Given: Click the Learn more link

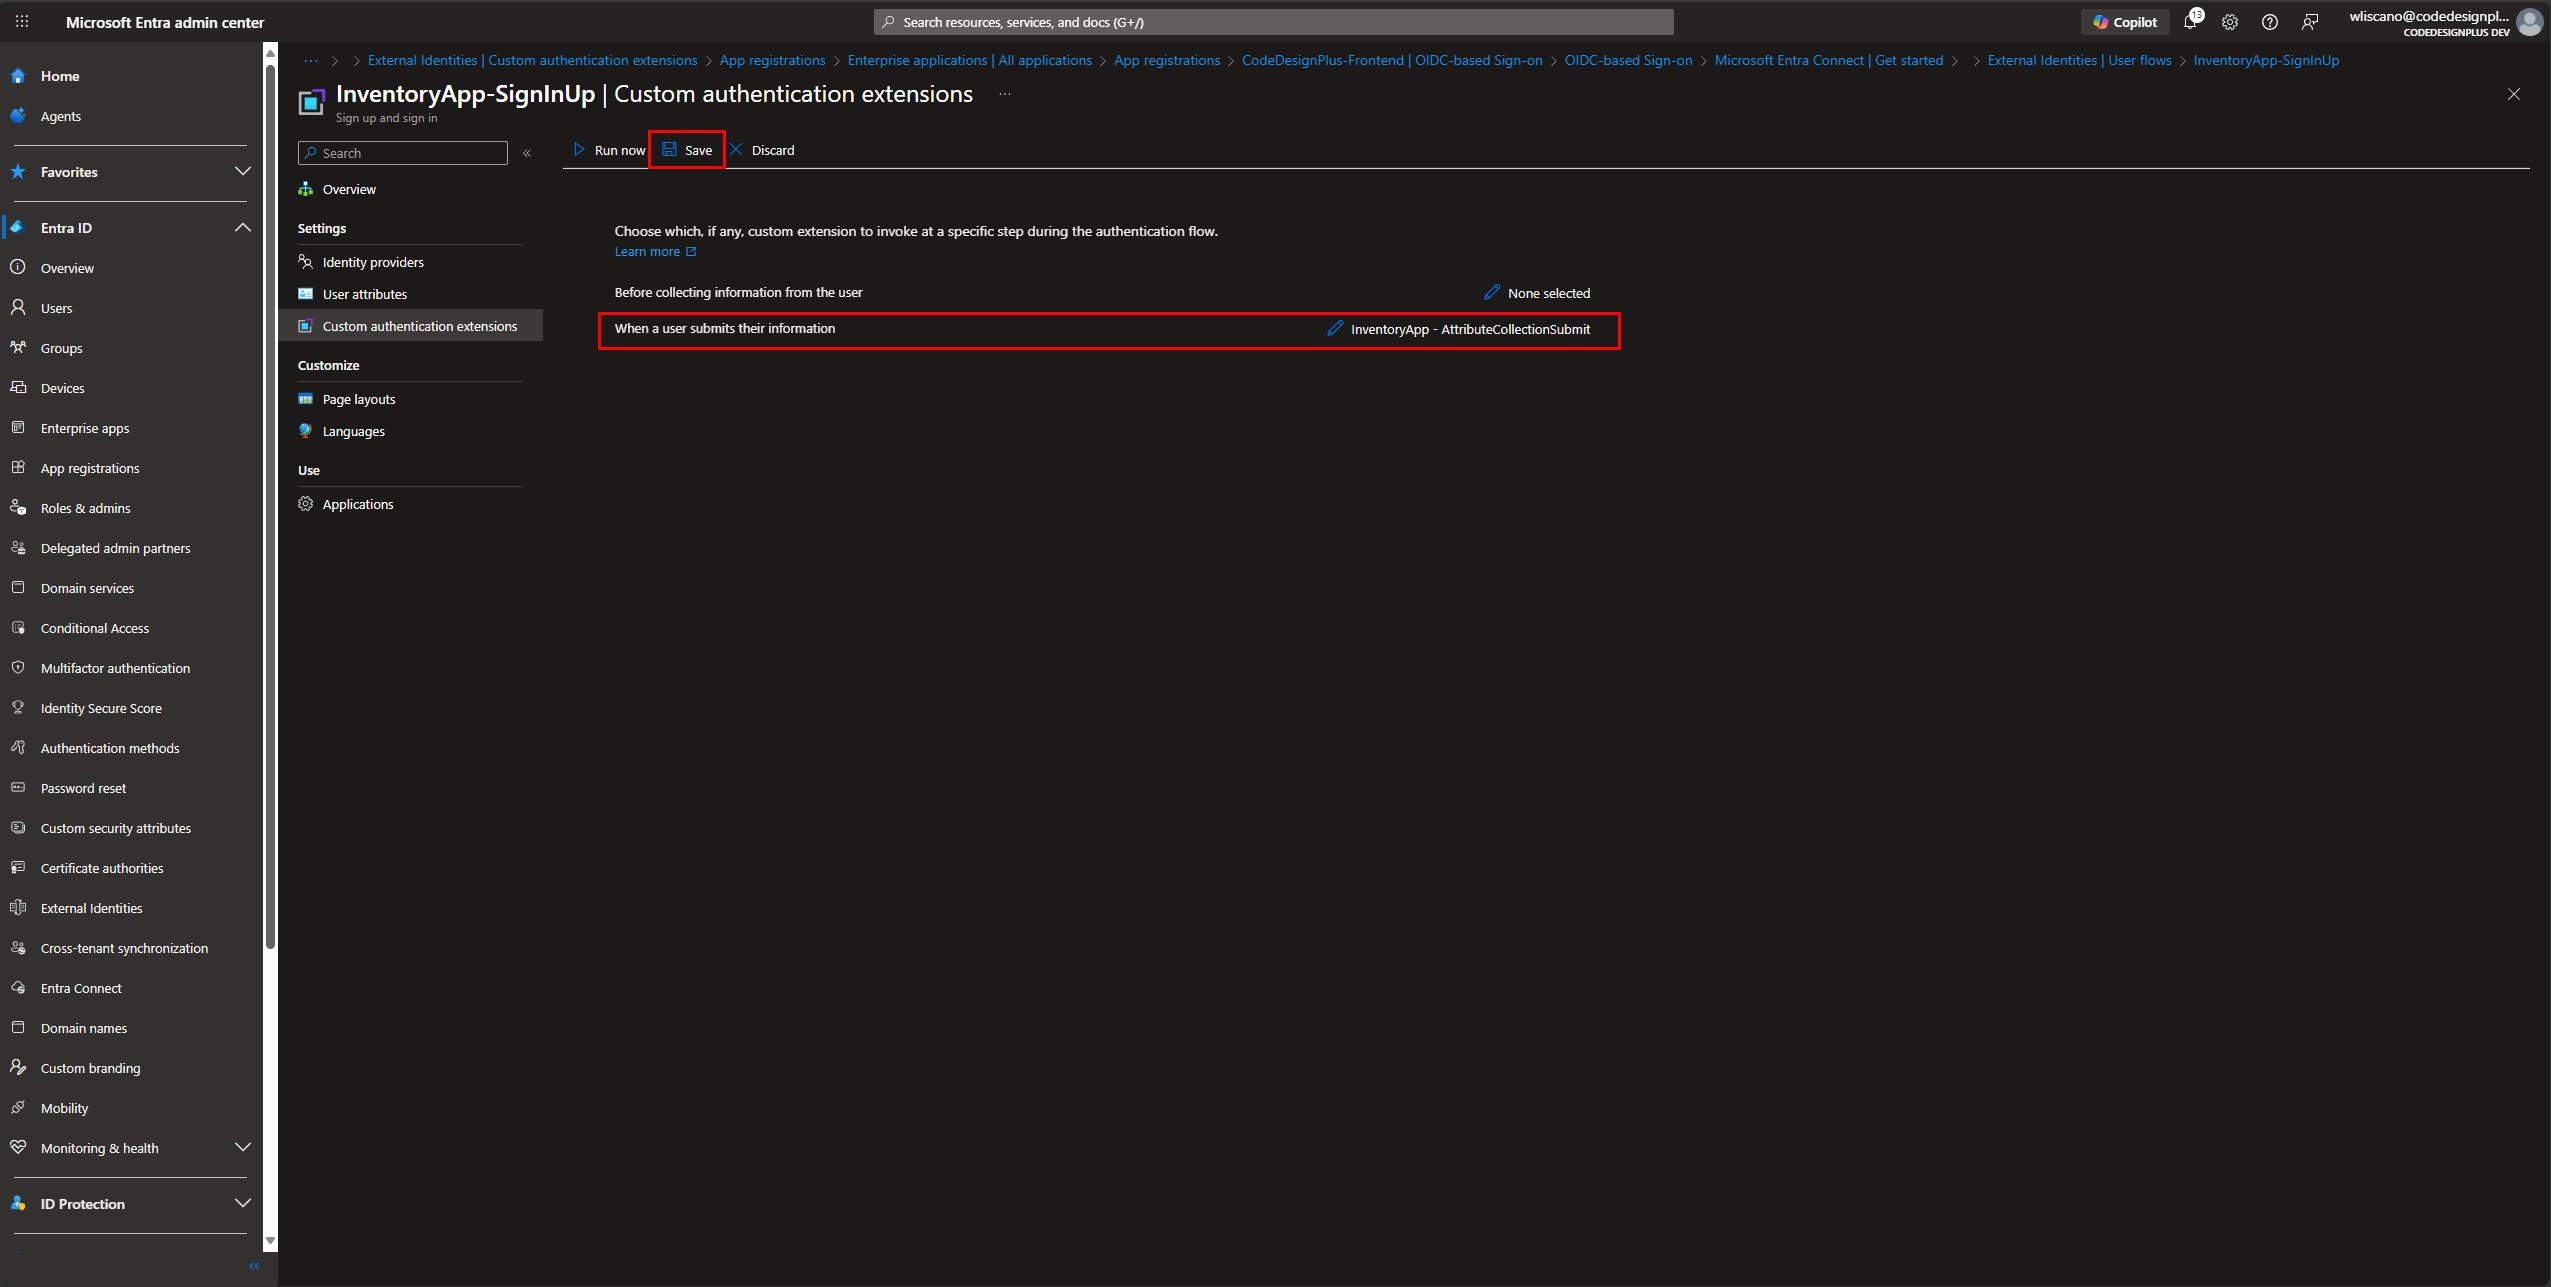Looking at the screenshot, I should pos(655,252).
